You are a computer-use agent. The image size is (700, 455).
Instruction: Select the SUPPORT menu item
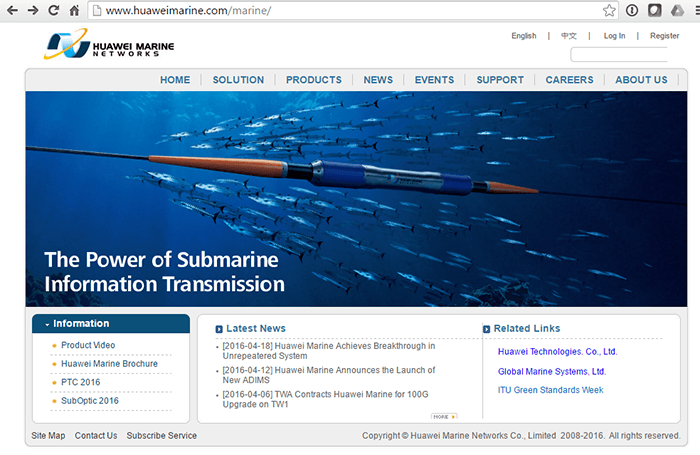[x=500, y=80]
